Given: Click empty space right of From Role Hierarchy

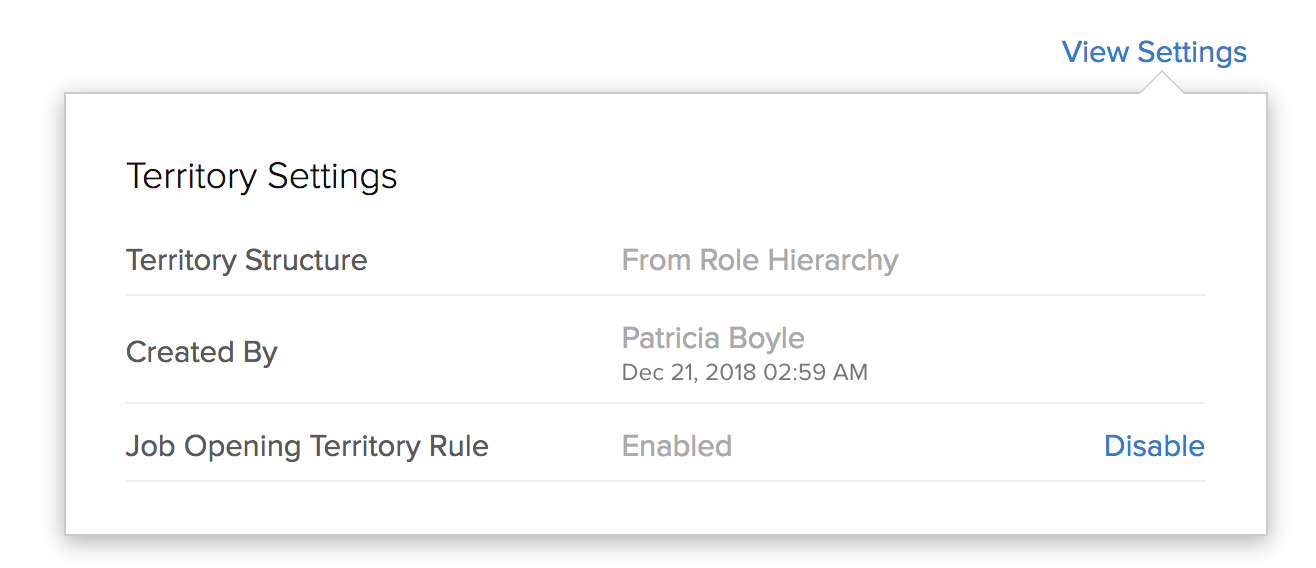Looking at the screenshot, I should tap(1050, 261).
